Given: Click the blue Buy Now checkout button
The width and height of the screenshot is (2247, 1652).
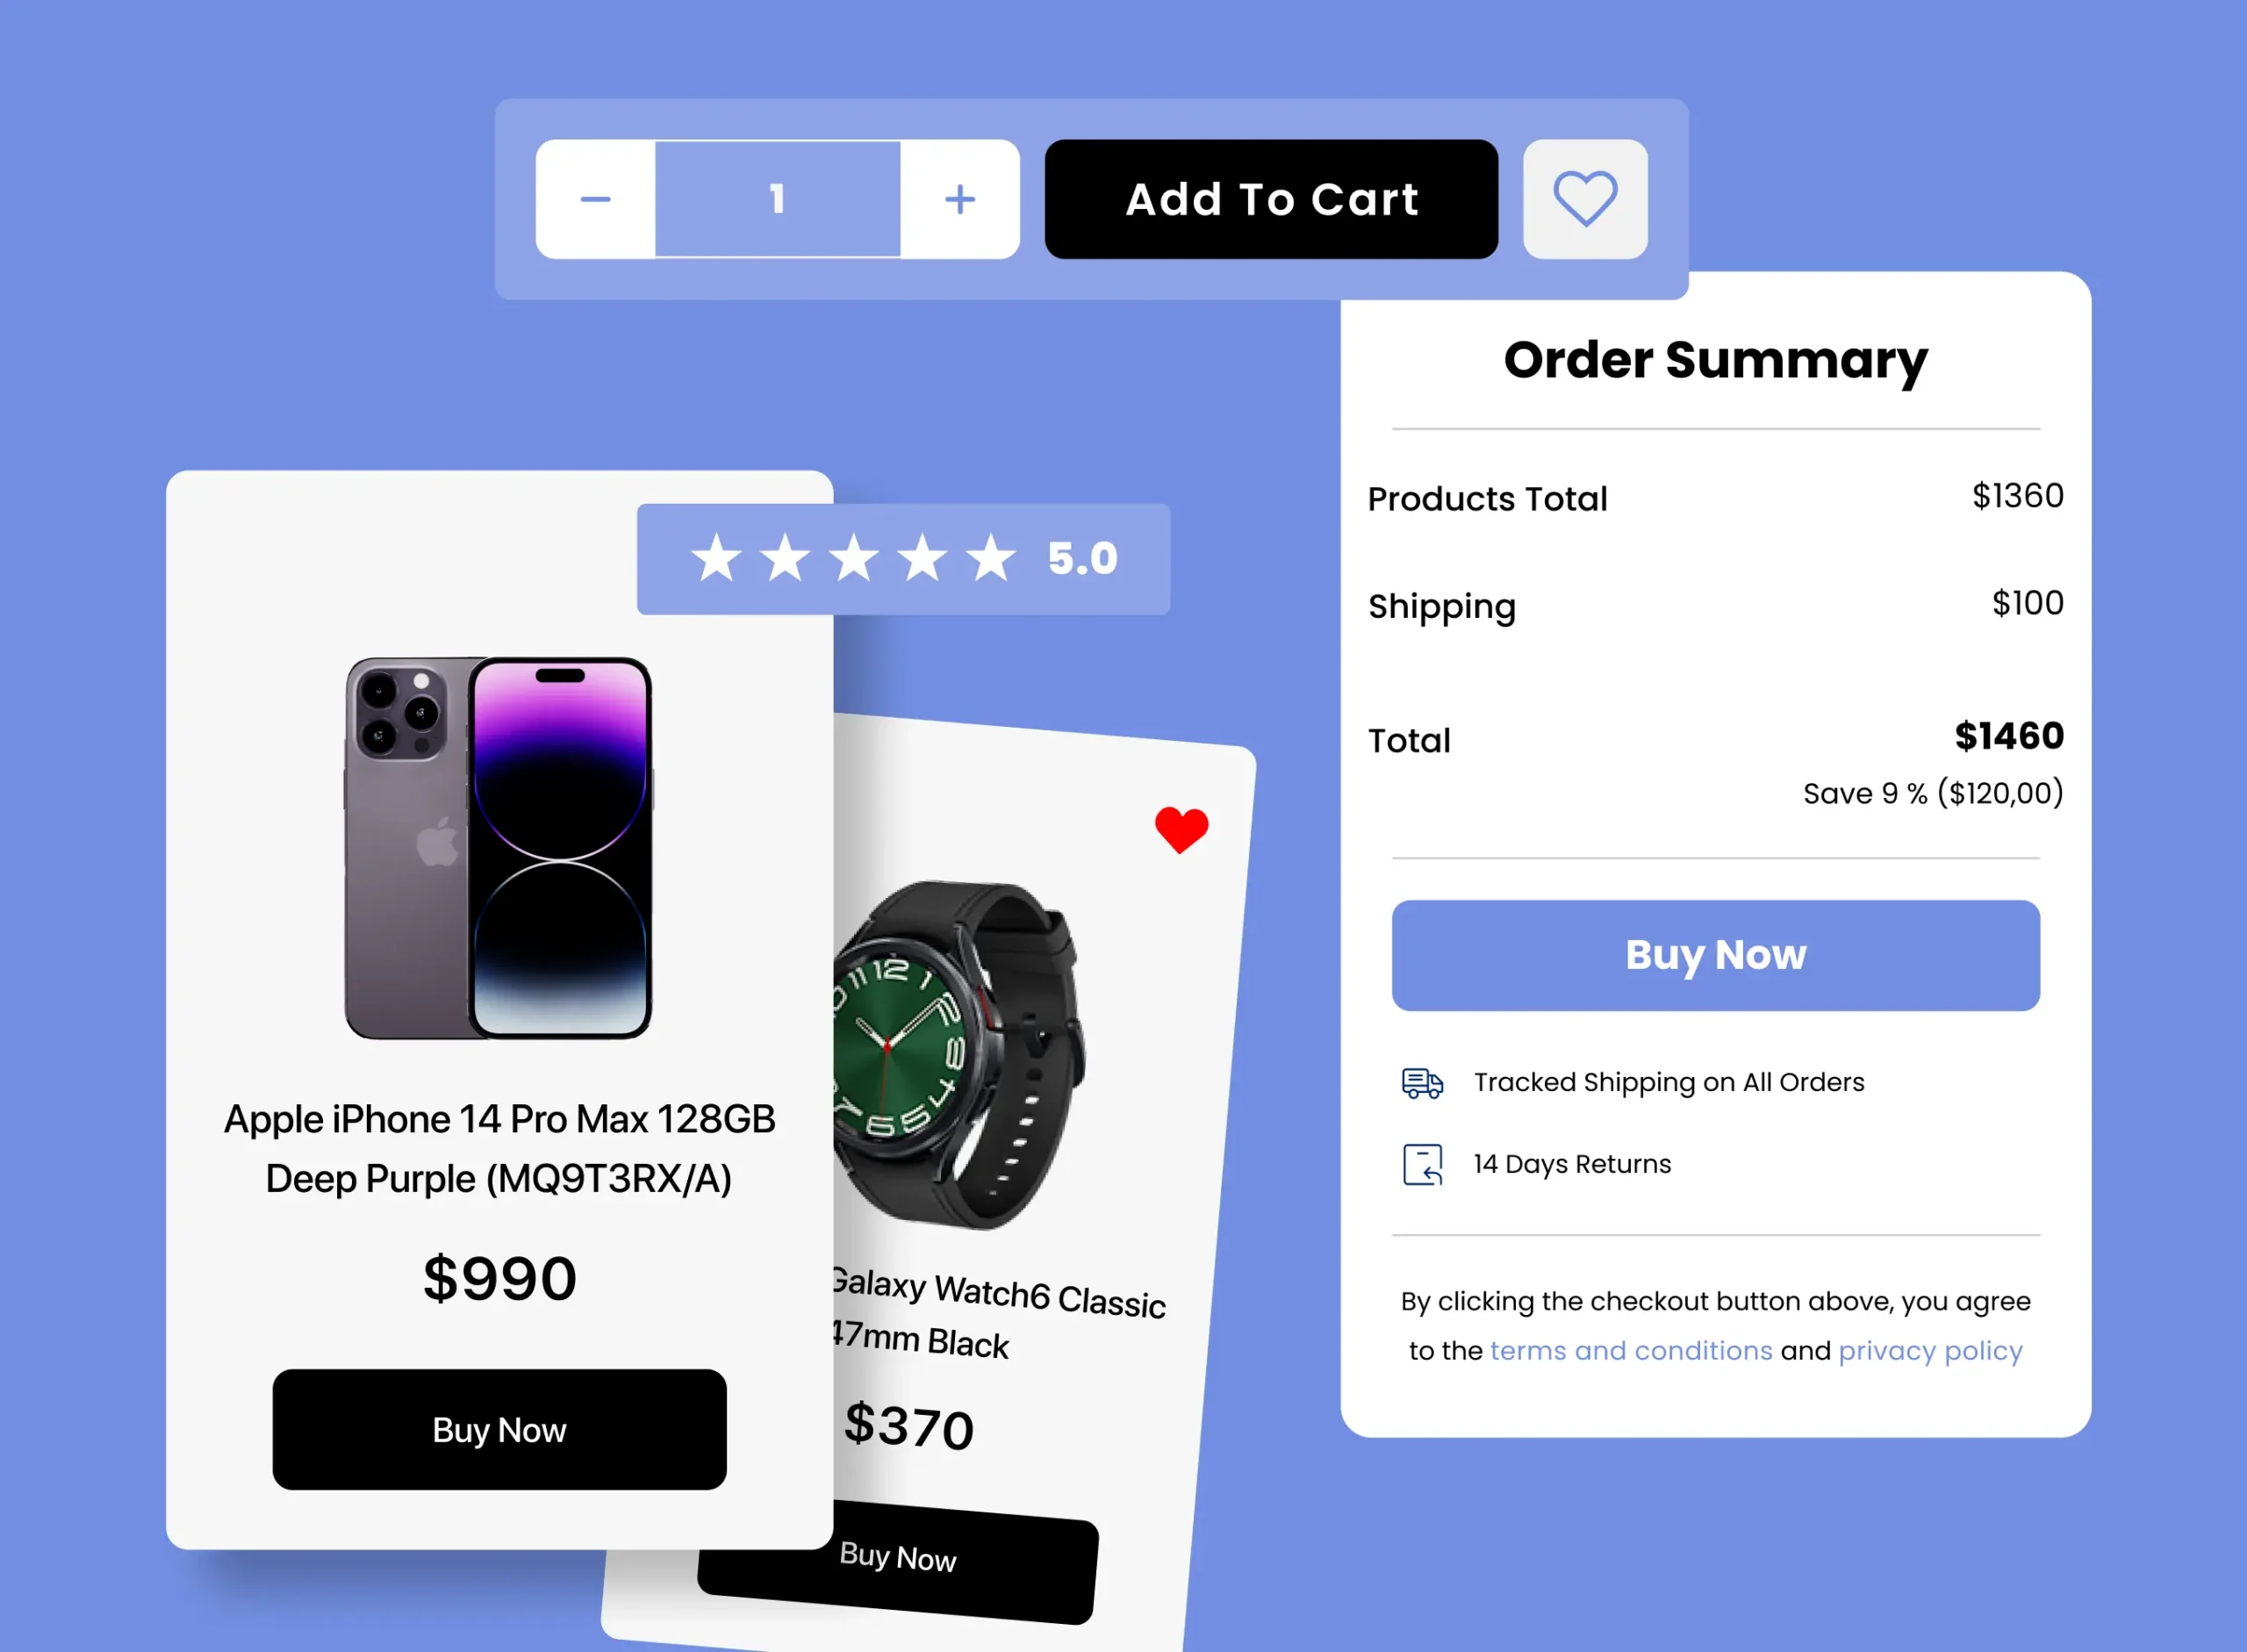Looking at the screenshot, I should pos(1715,955).
